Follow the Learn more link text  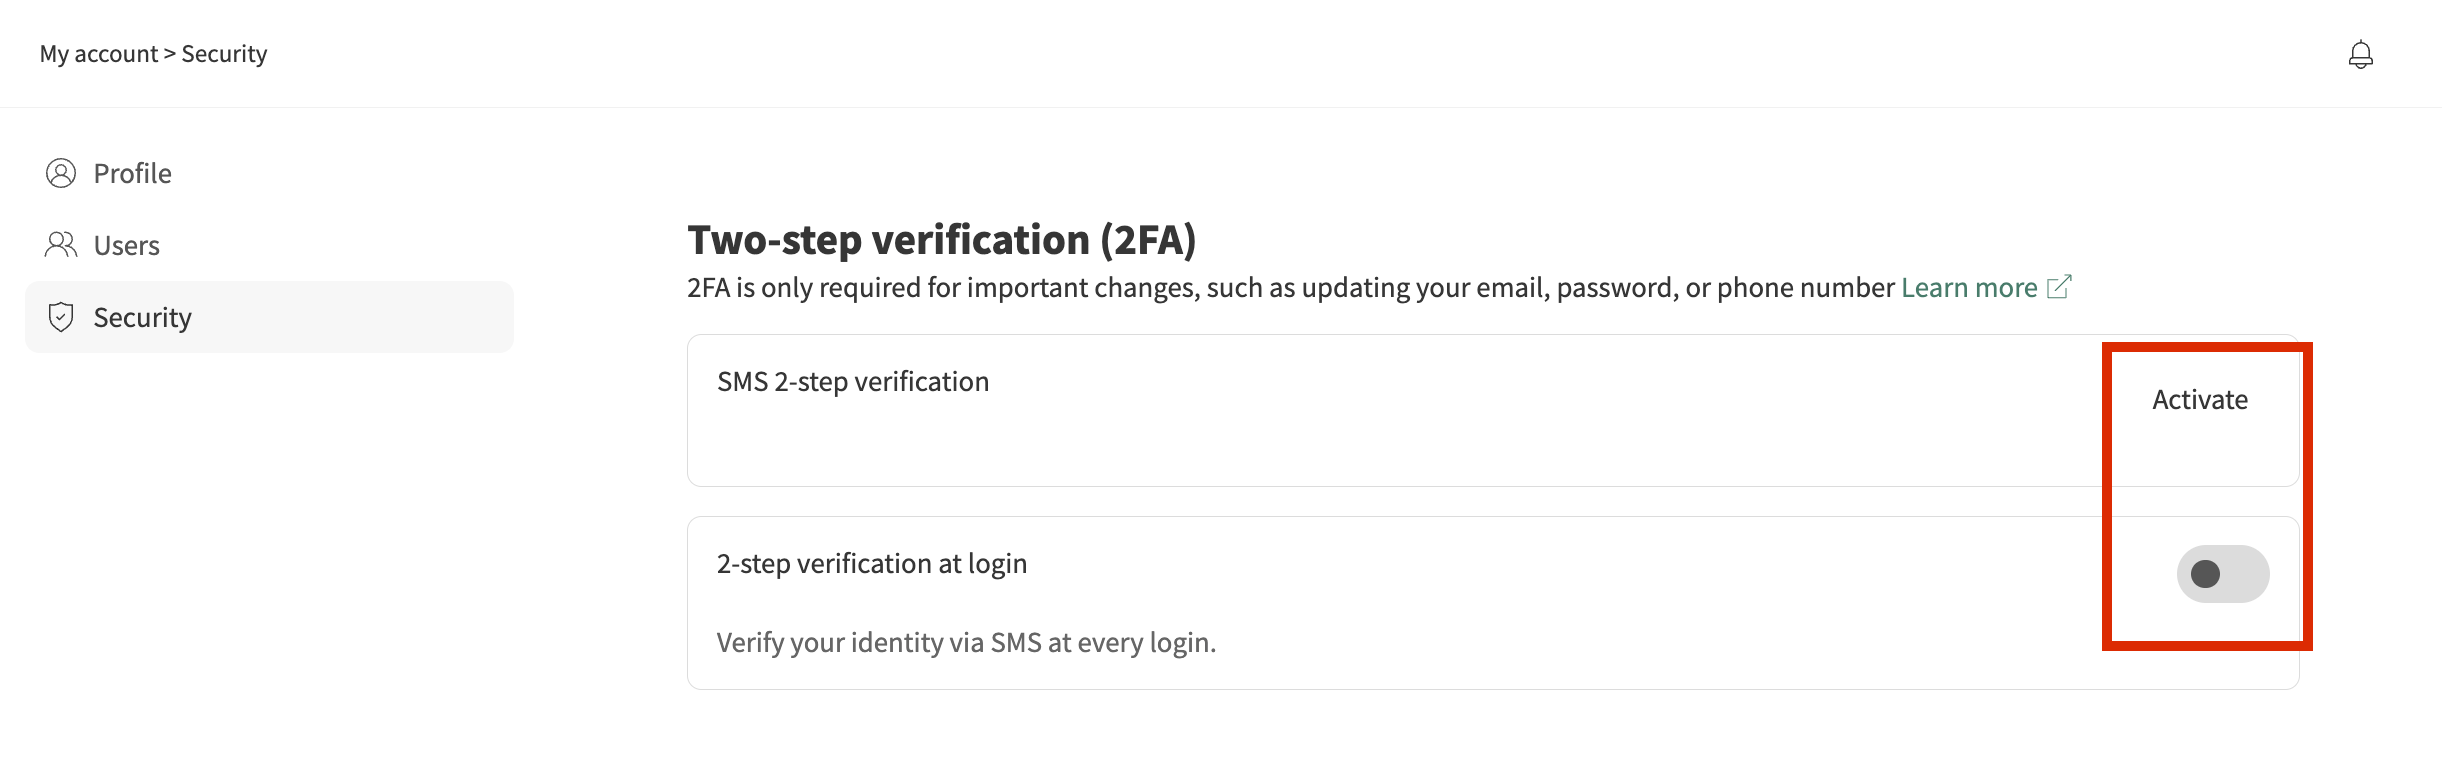coord(1968,288)
